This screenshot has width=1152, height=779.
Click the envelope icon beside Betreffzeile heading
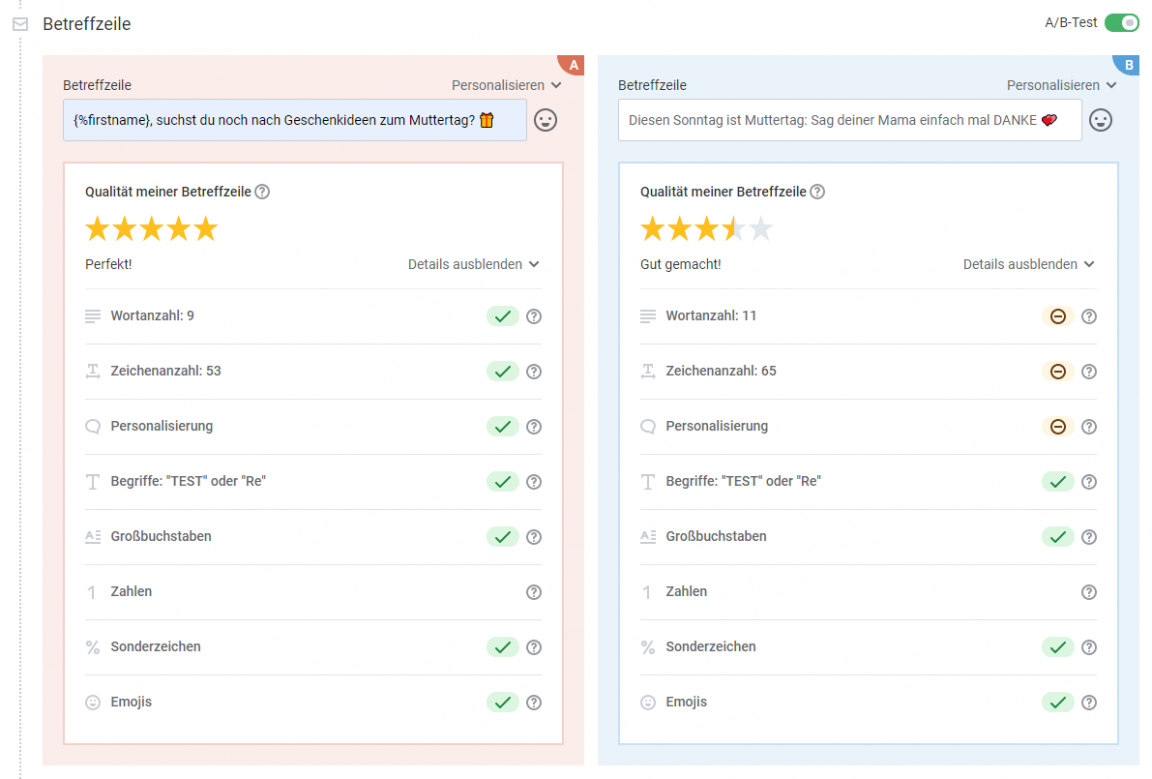(x=20, y=24)
